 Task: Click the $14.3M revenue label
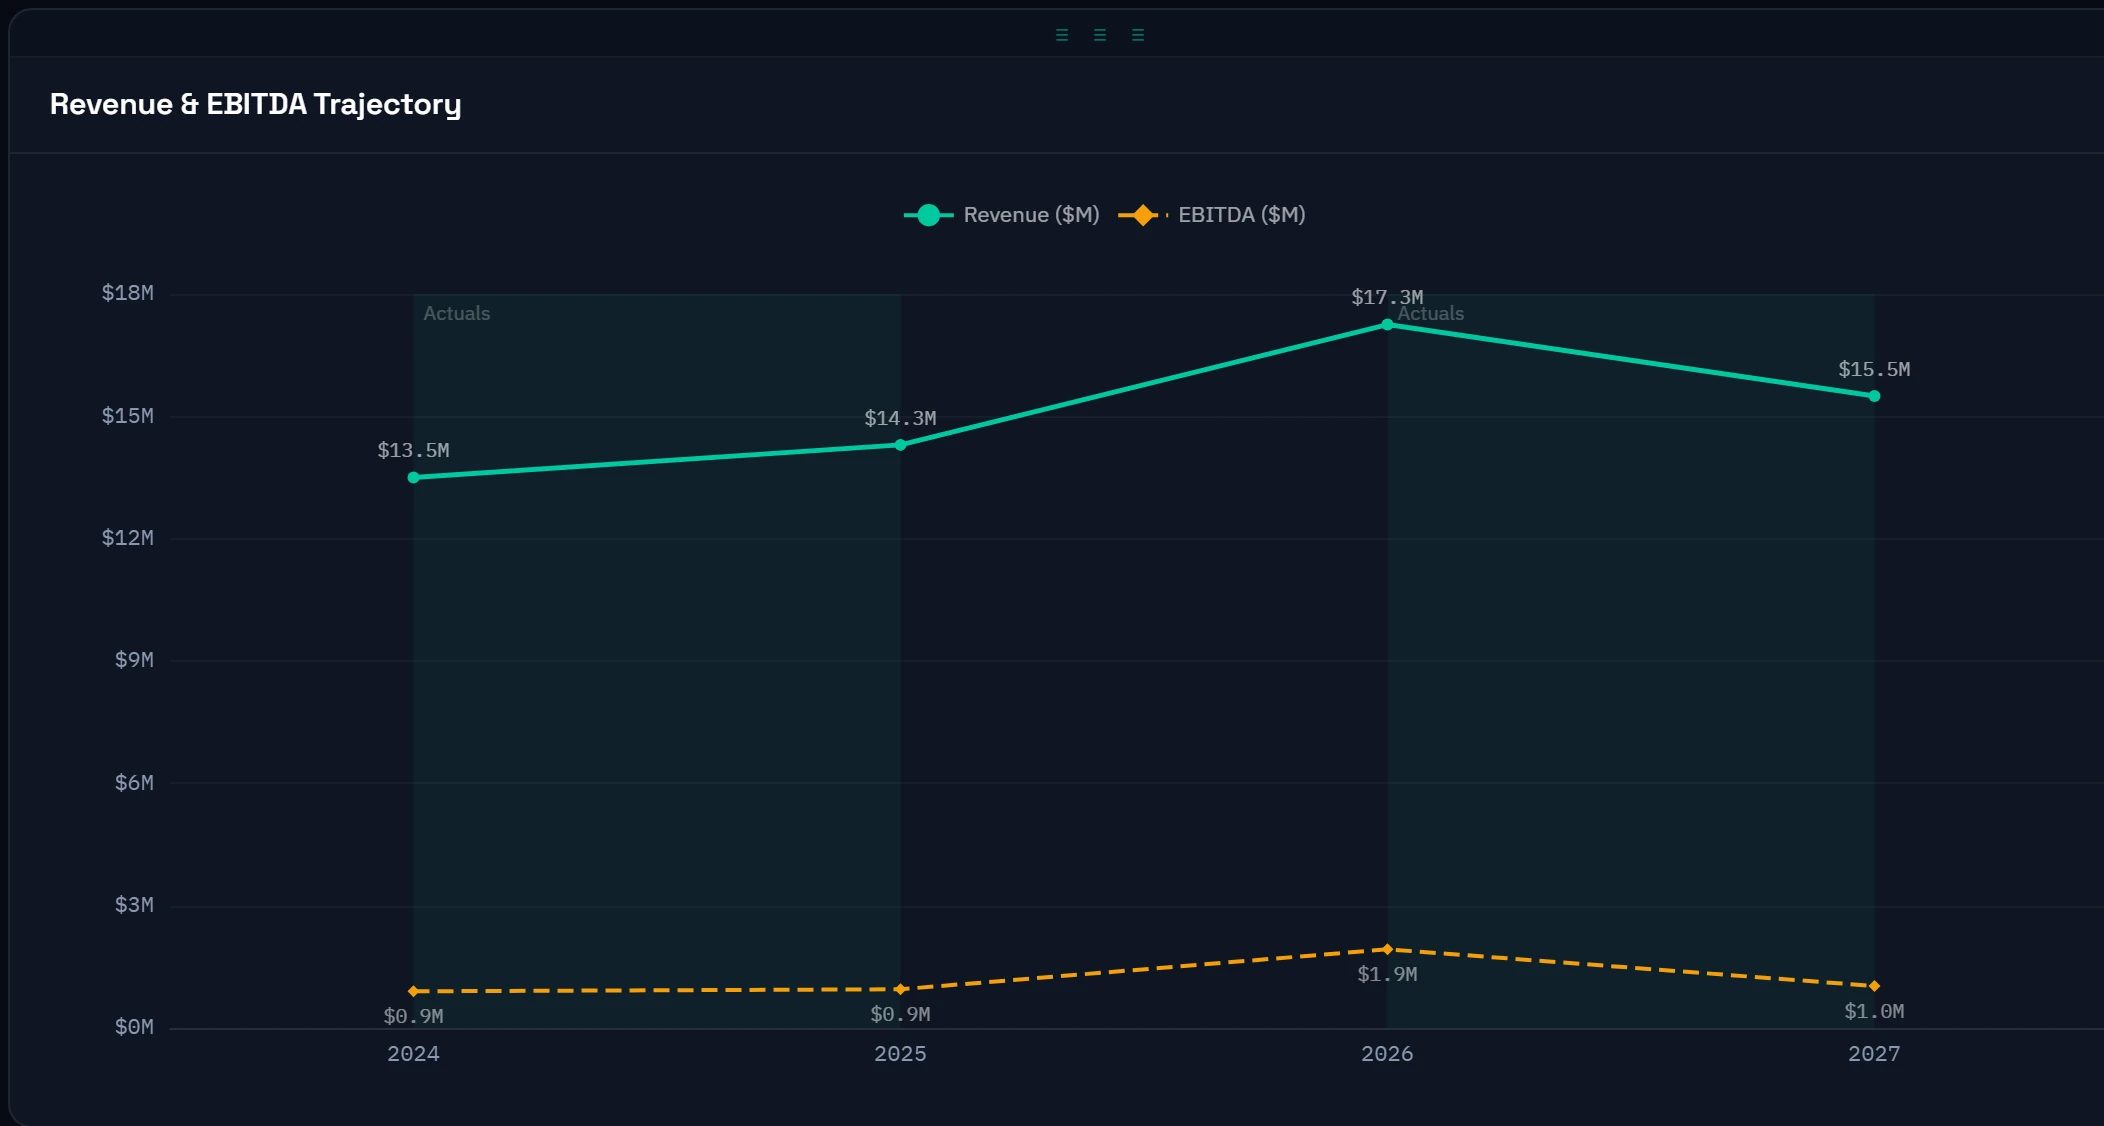(x=900, y=418)
